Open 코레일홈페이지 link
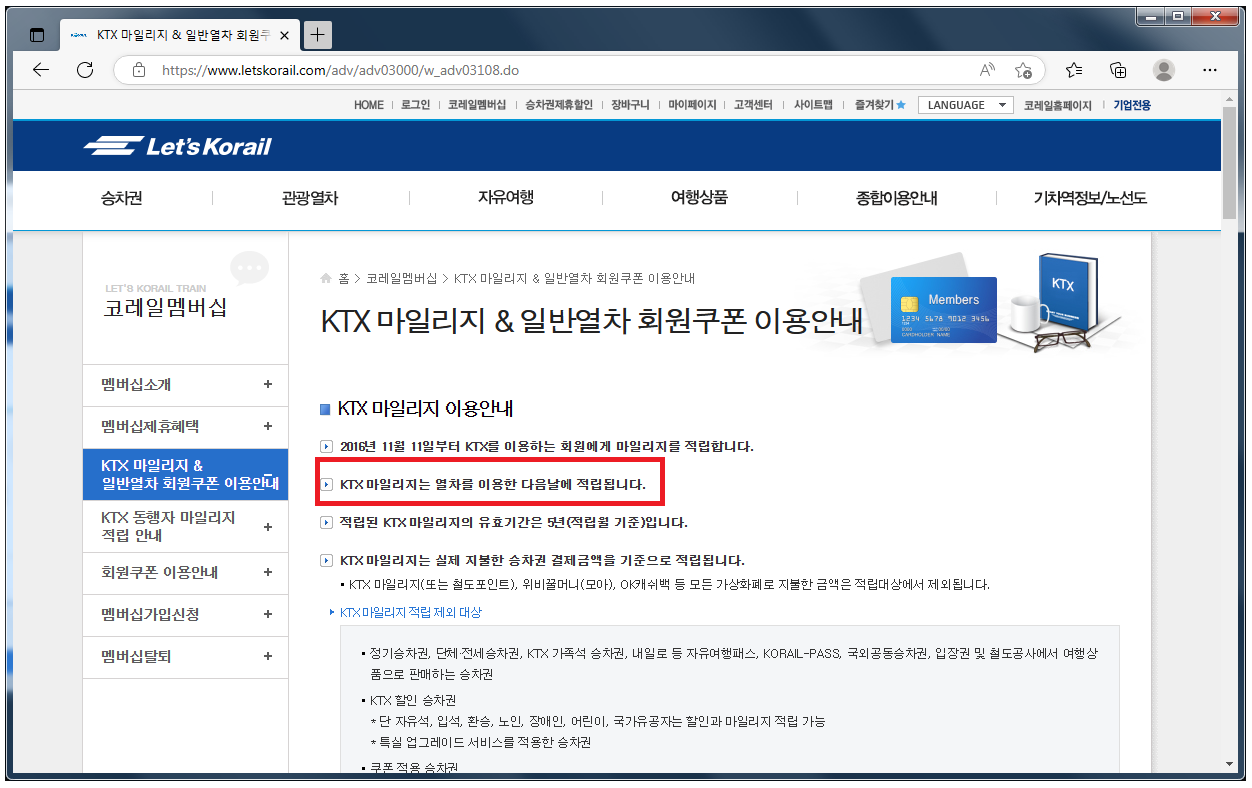This screenshot has width=1252, height=788. click(1058, 105)
